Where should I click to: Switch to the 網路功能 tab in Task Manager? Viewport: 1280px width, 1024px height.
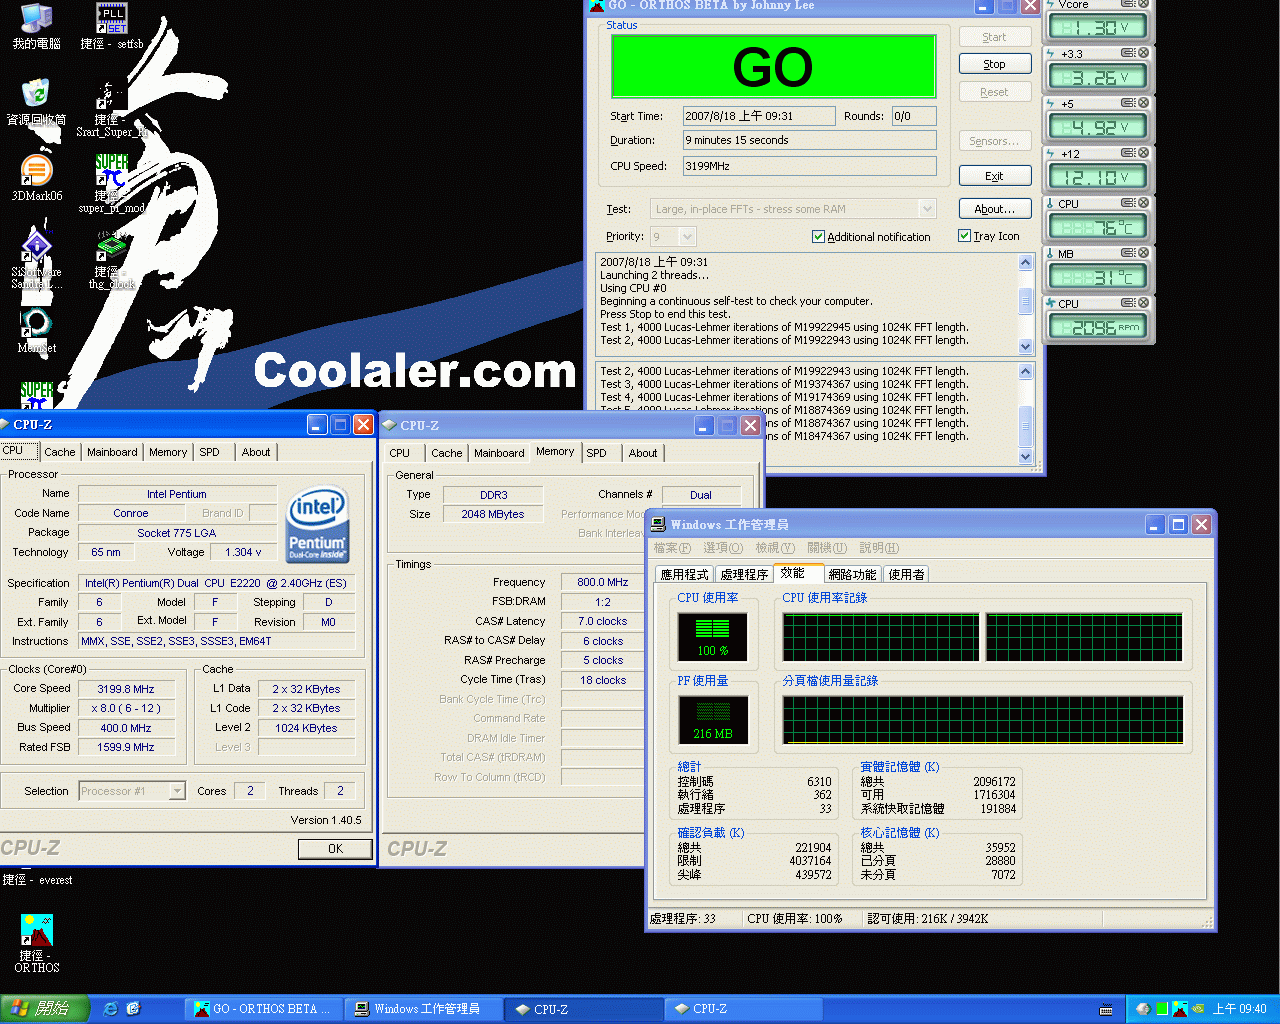tap(852, 575)
